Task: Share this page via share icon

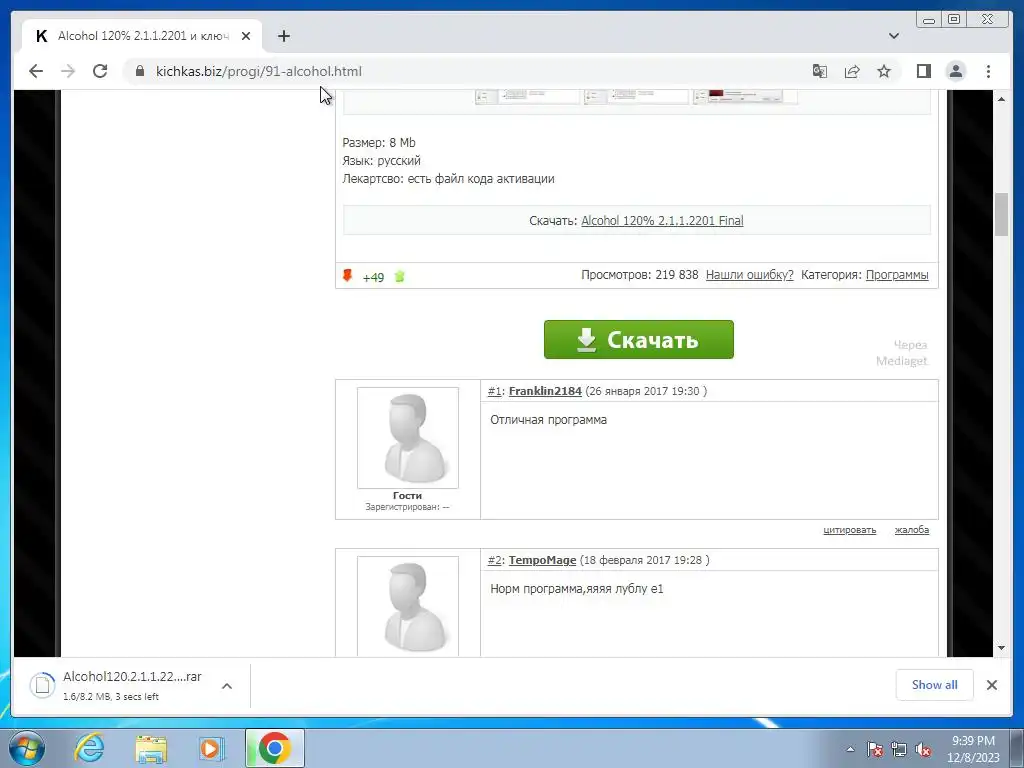Action: [x=852, y=71]
